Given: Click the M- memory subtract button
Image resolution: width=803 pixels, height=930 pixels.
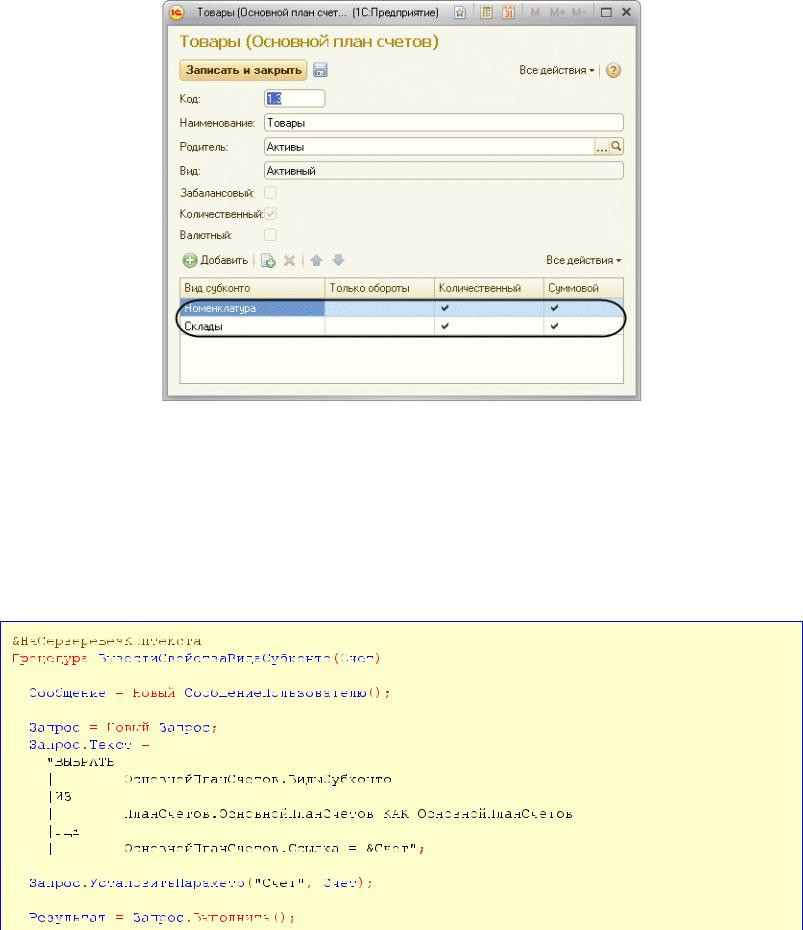Looking at the screenshot, I should pyautogui.click(x=579, y=12).
